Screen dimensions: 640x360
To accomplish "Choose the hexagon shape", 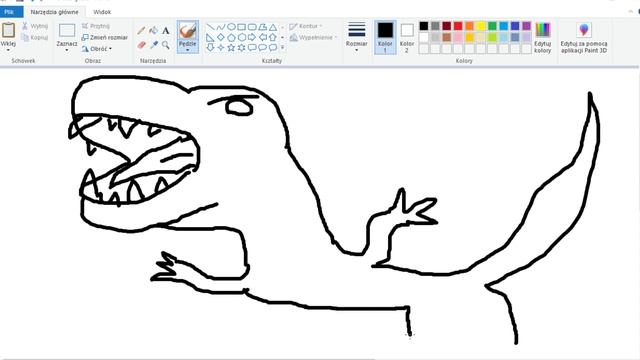I will tap(242, 38).
